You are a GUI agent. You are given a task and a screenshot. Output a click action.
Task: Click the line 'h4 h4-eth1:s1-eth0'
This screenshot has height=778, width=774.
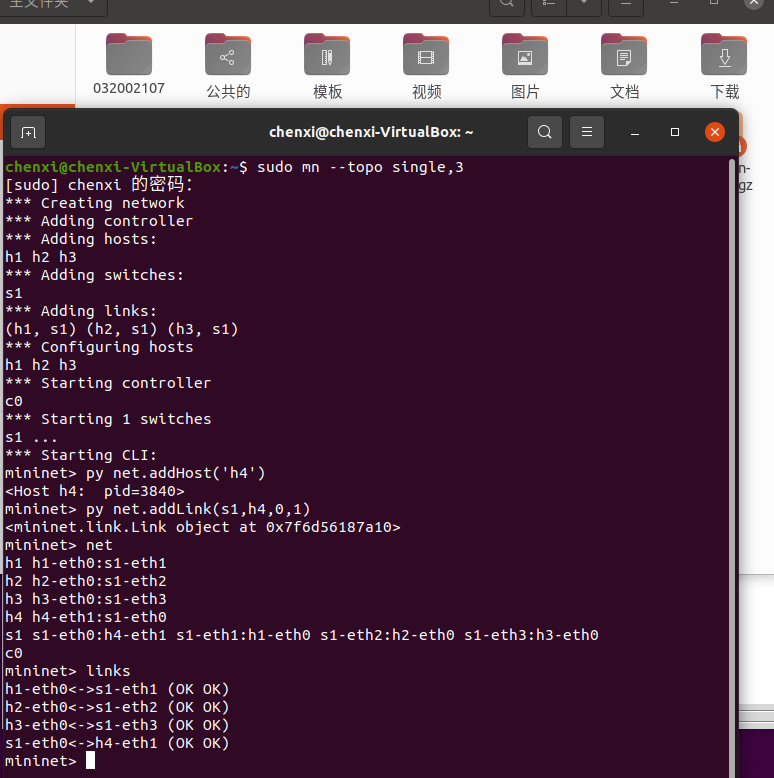(86, 617)
